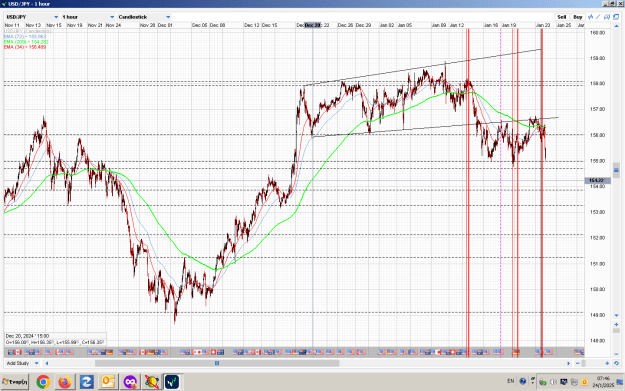
Task: Zoom in horizontally with the plus icon
Action: 607,363
